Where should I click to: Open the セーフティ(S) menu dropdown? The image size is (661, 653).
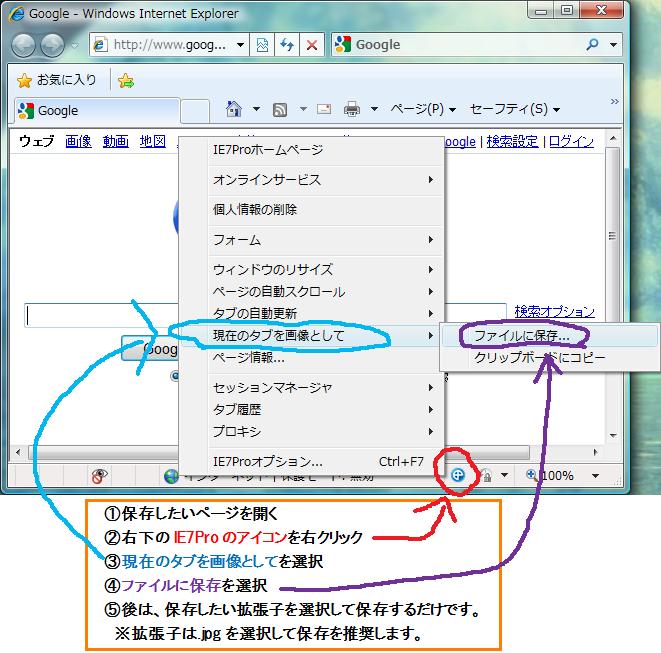pos(515,109)
